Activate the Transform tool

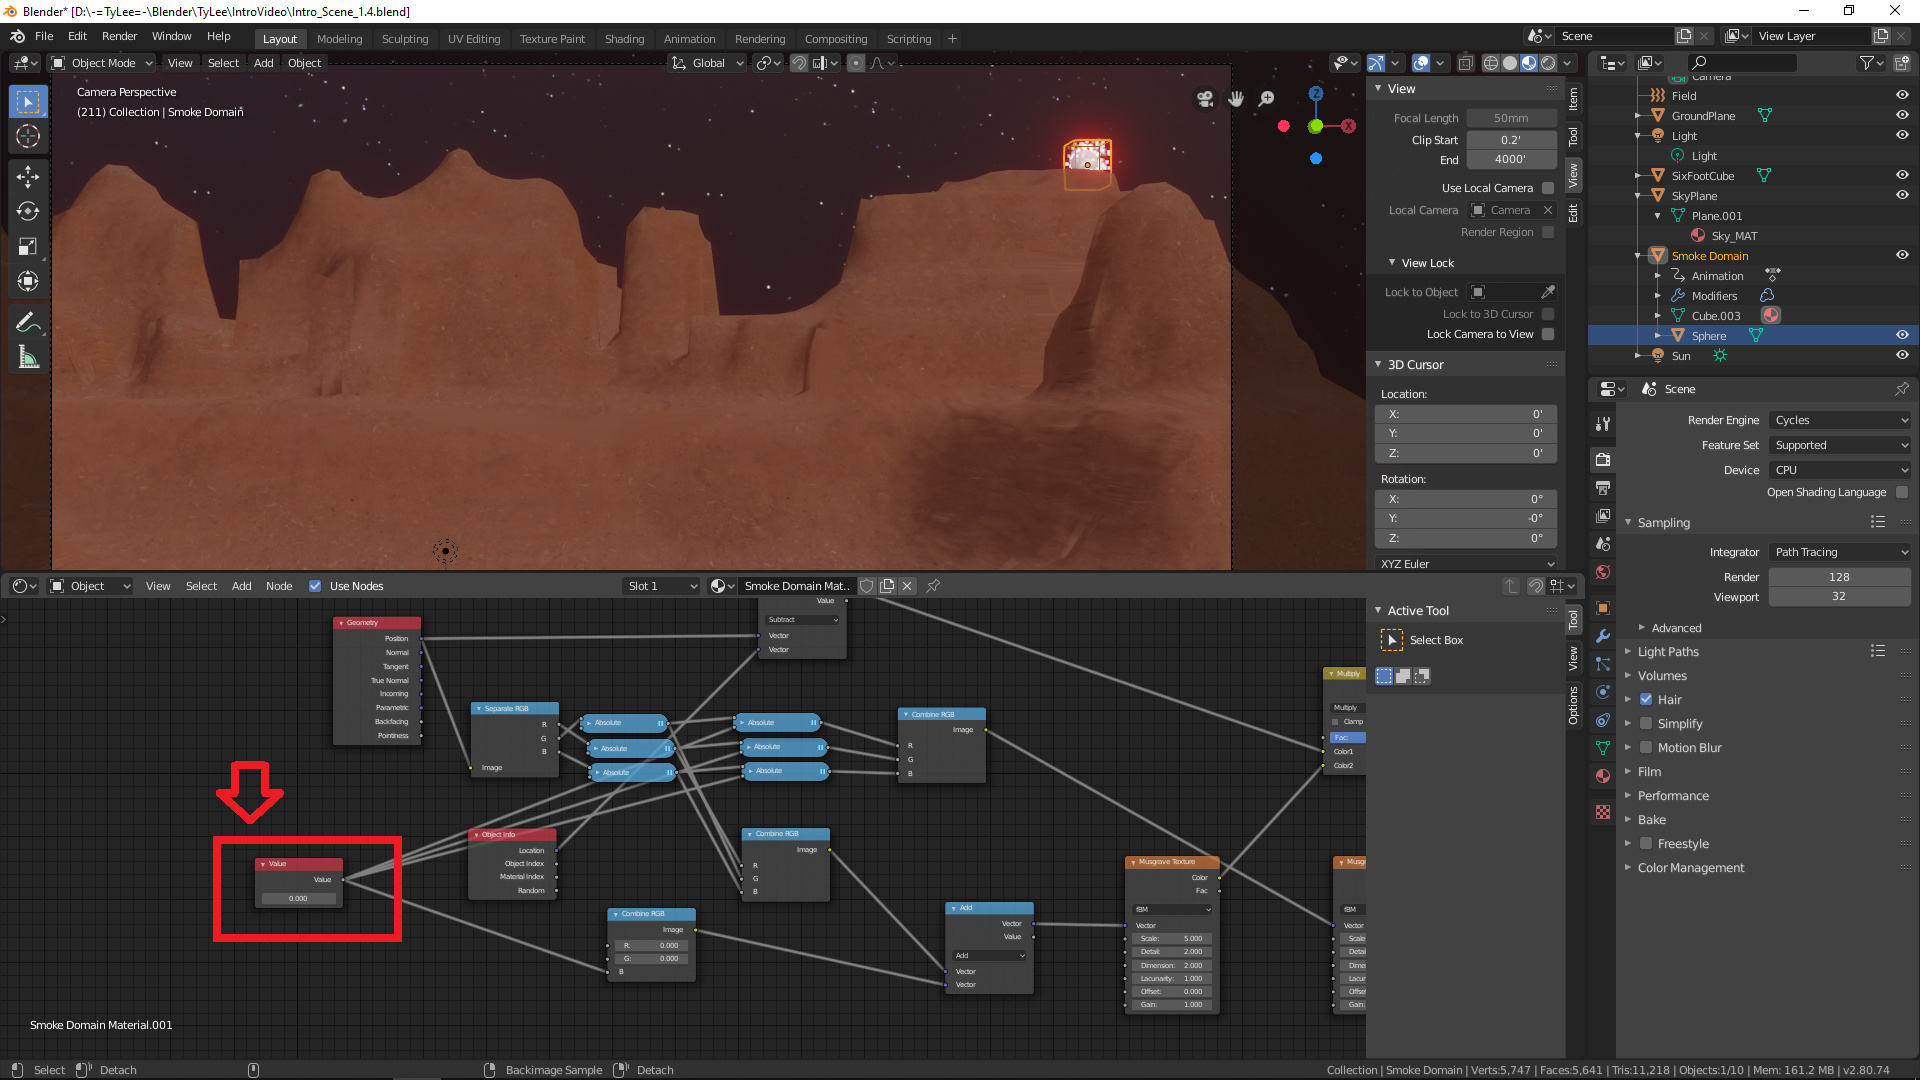click(x=28, y=281)
